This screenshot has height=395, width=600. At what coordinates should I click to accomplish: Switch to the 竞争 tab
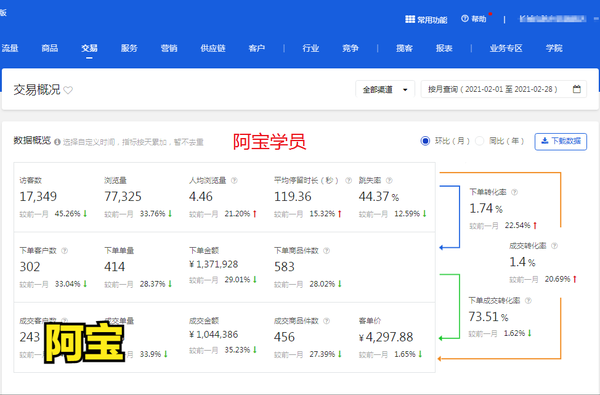(x=350, y=48)
